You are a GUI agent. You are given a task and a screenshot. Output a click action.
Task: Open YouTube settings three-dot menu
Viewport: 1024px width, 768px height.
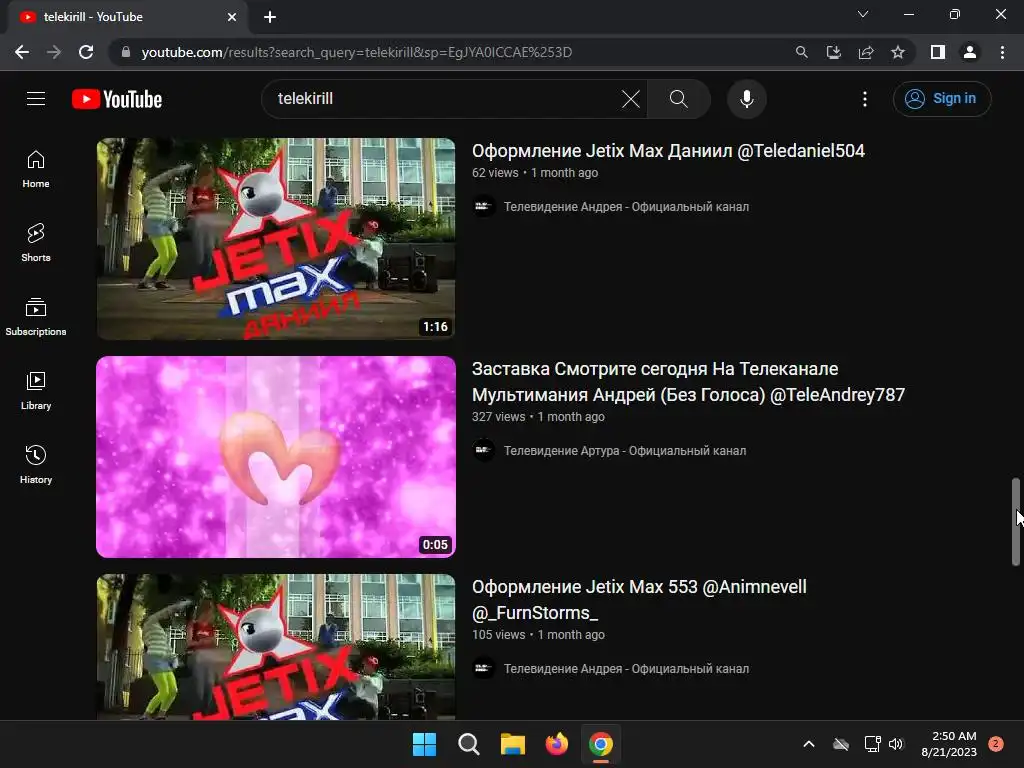[865, 99]
